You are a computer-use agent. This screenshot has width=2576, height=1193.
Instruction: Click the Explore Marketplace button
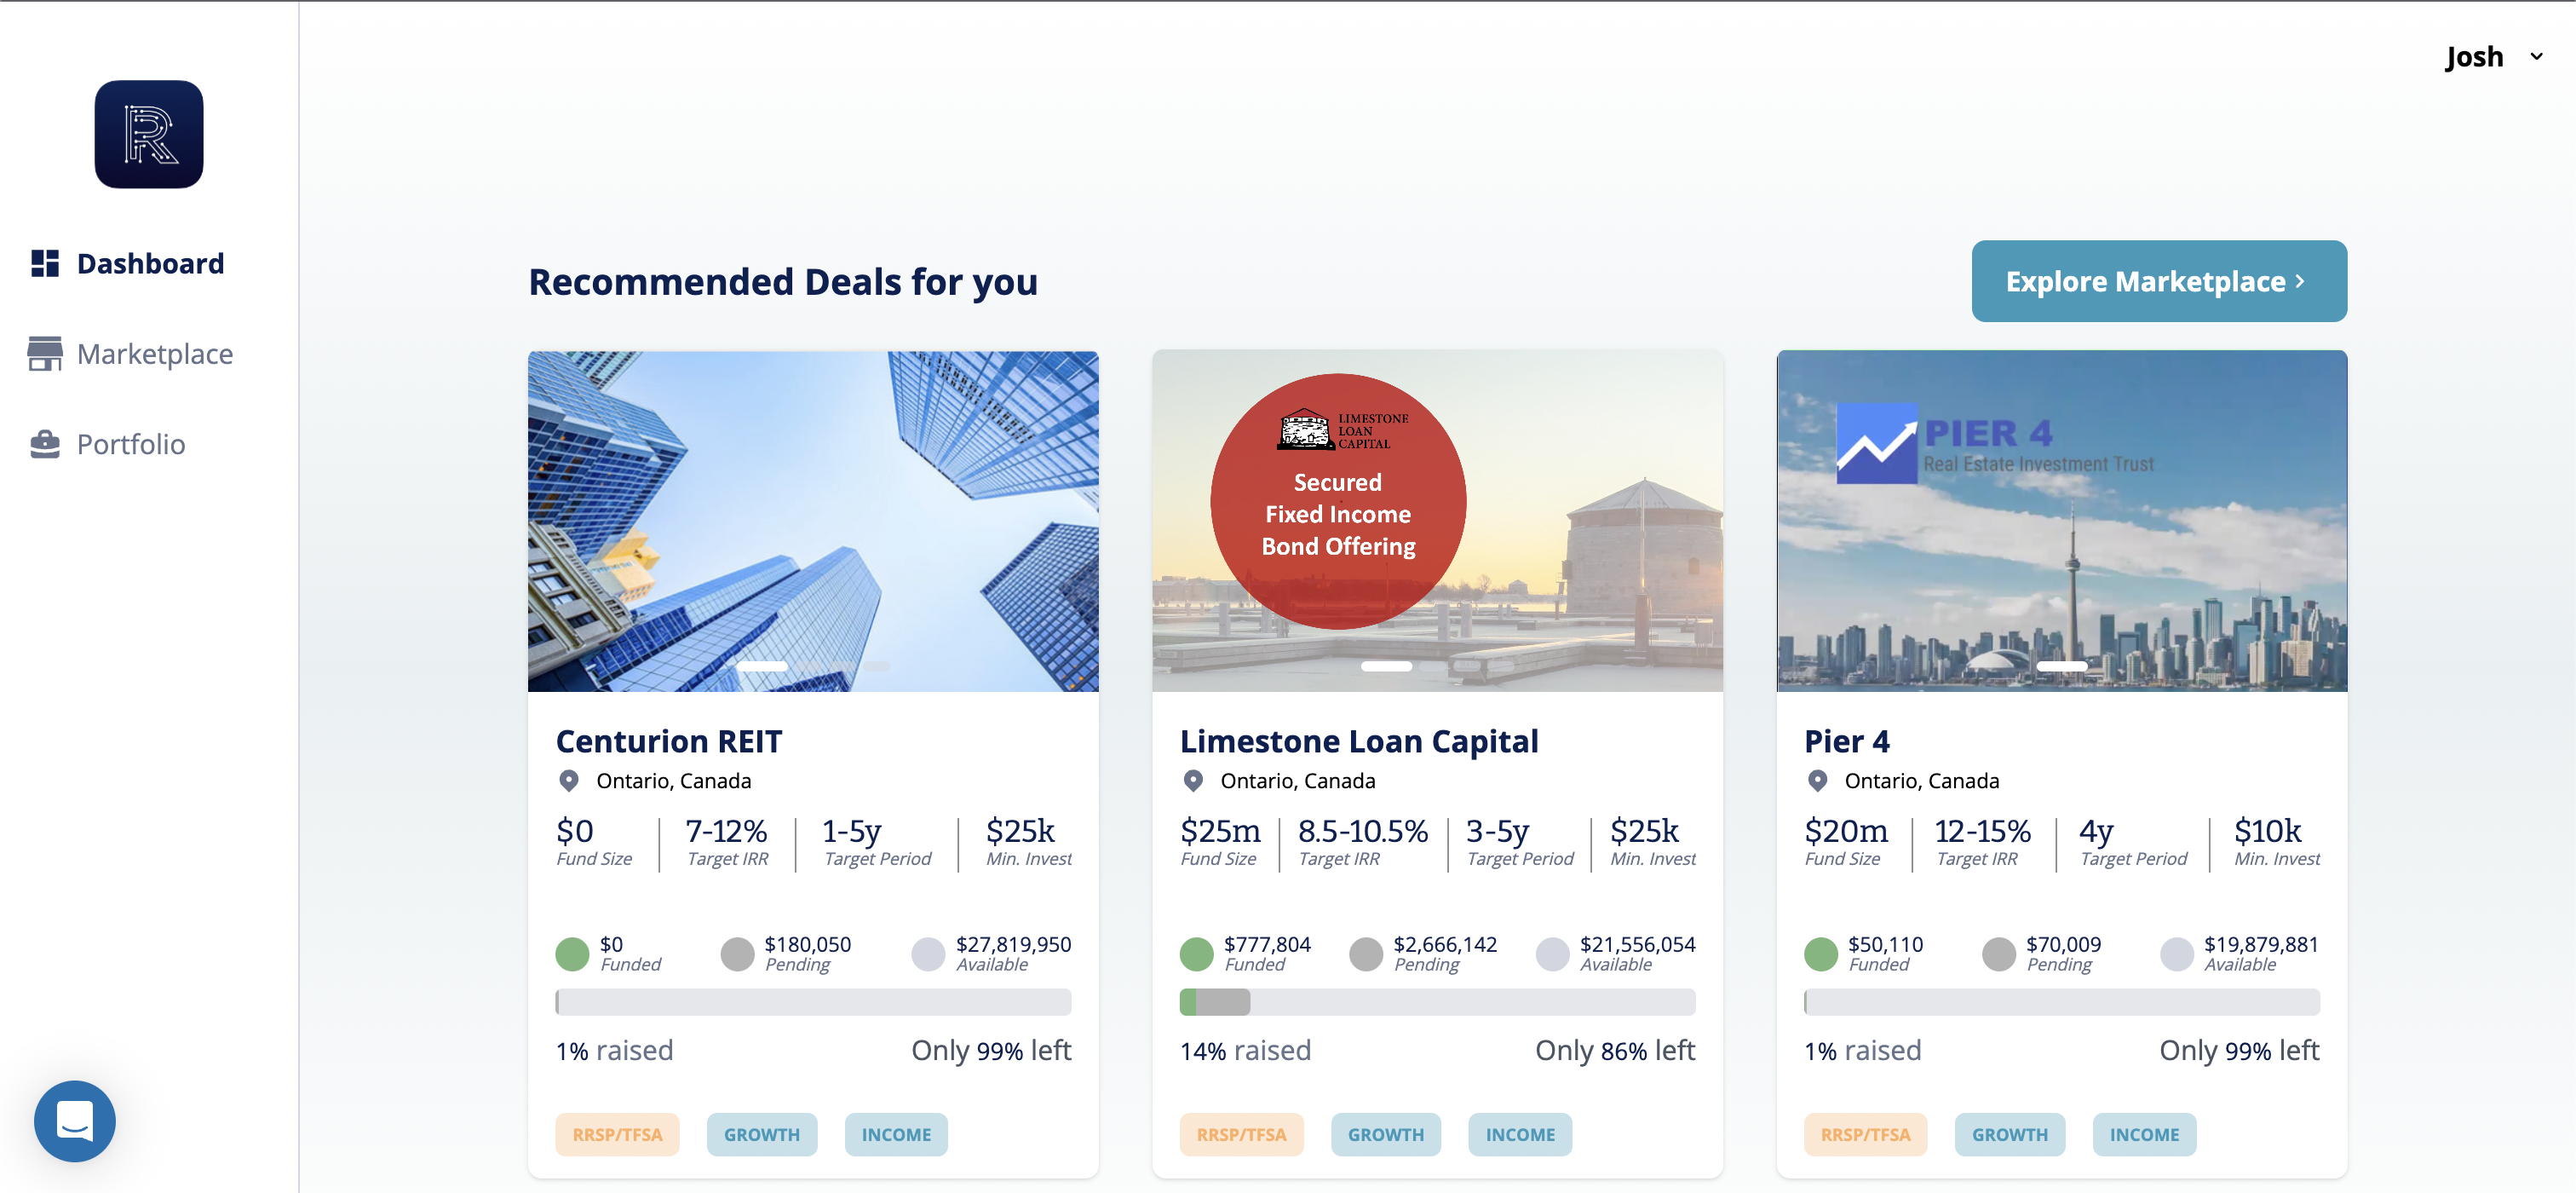click(2159, 281)
